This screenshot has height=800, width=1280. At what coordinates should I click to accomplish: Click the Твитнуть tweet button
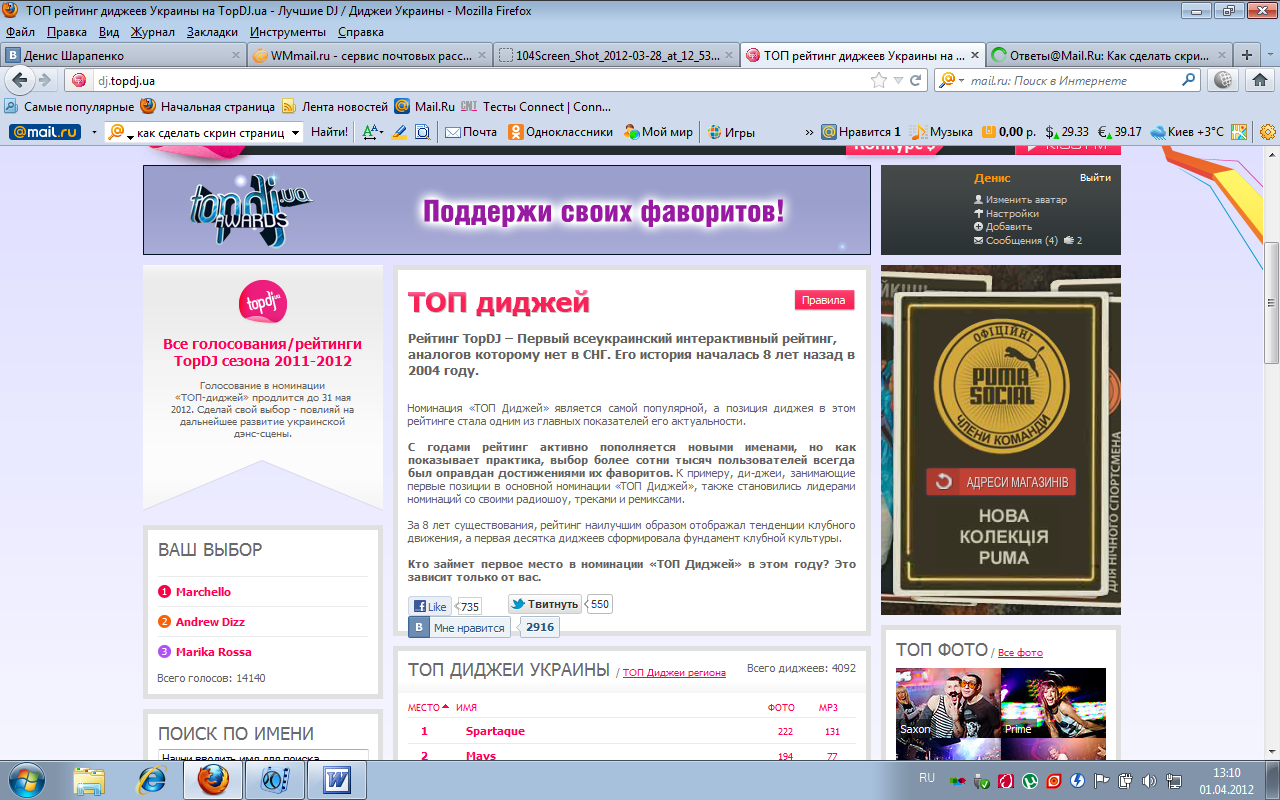(x=545, y=604)
